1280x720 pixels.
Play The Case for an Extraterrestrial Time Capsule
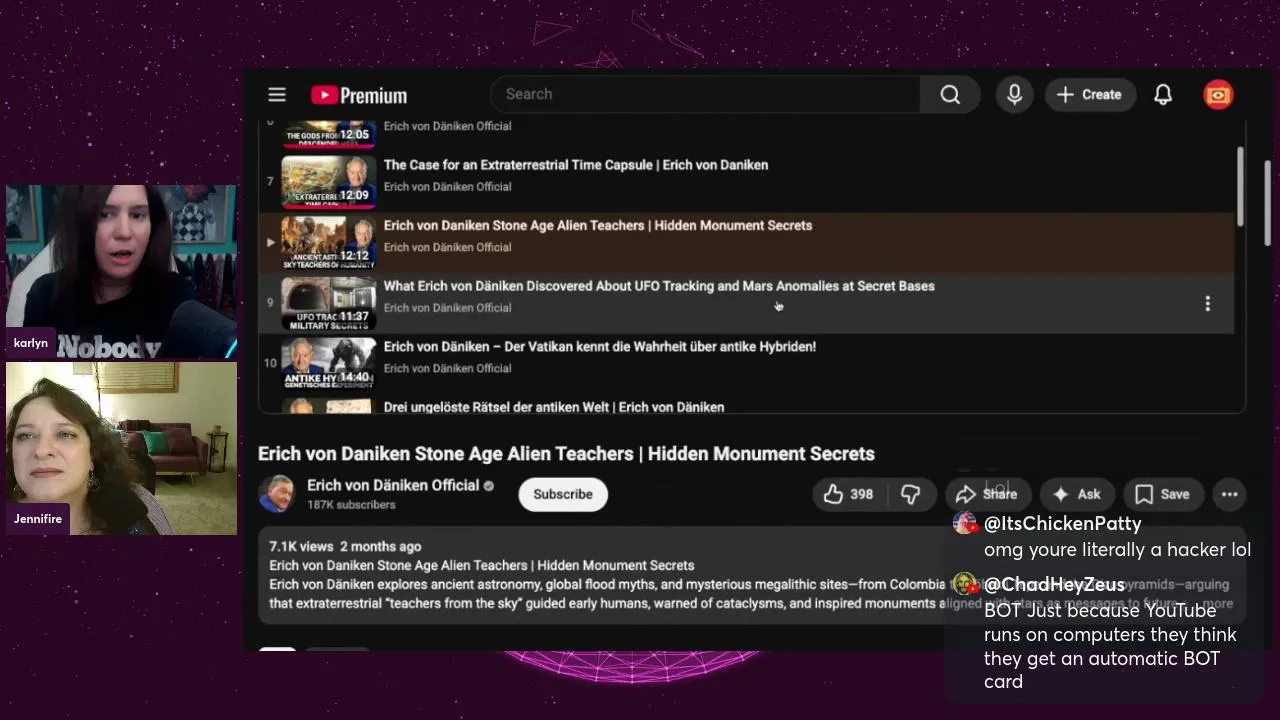(x=576, y=165)
